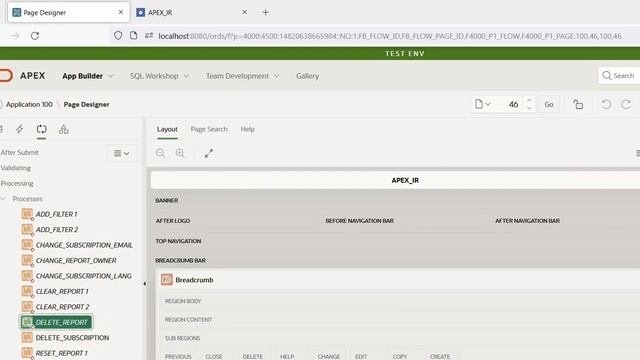The image size is (640, 360).
Task: Select the Validating tree node
Action: tap(16, 168)
